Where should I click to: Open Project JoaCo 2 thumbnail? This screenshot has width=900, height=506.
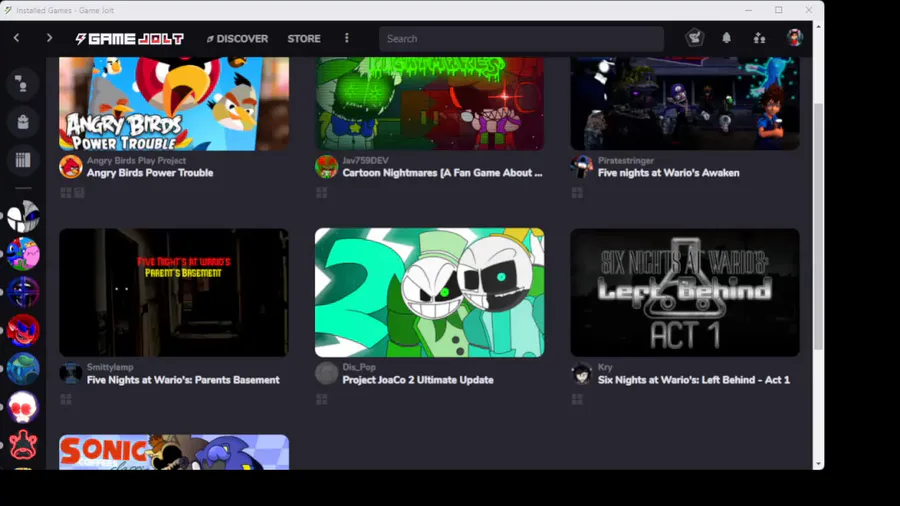(x=429, y=293)
